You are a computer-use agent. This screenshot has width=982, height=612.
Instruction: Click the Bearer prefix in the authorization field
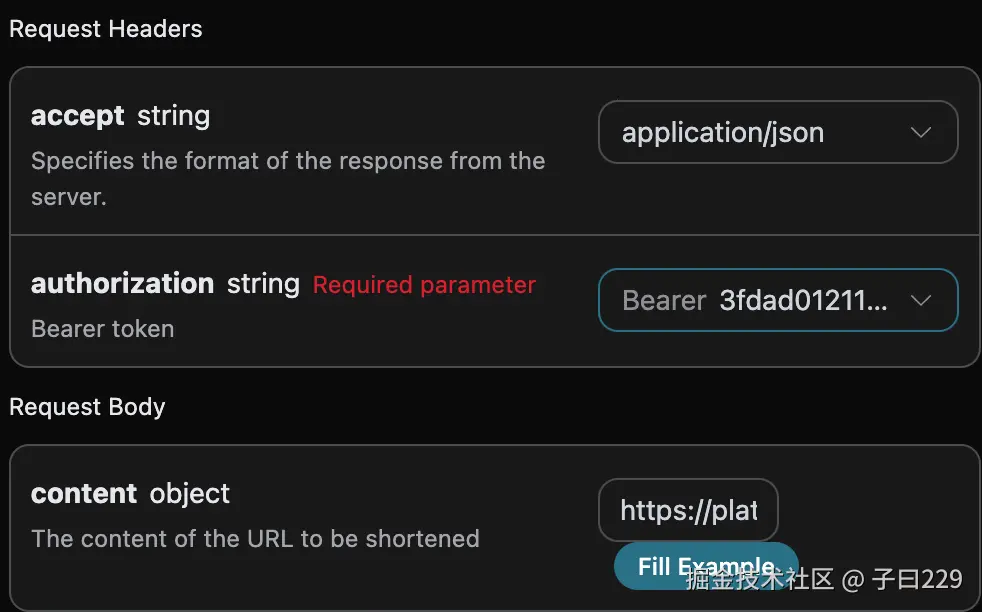point(664,301)
